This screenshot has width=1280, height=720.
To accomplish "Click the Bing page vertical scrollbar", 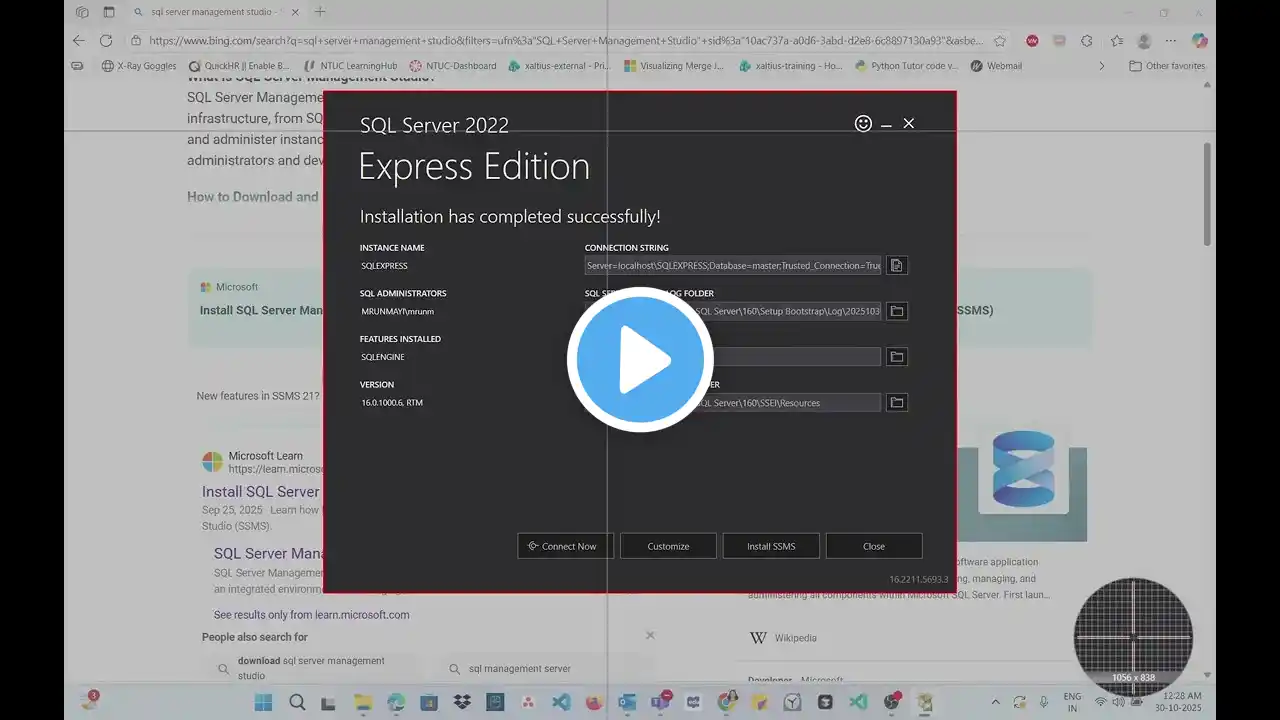I will tap(1207, 195).
